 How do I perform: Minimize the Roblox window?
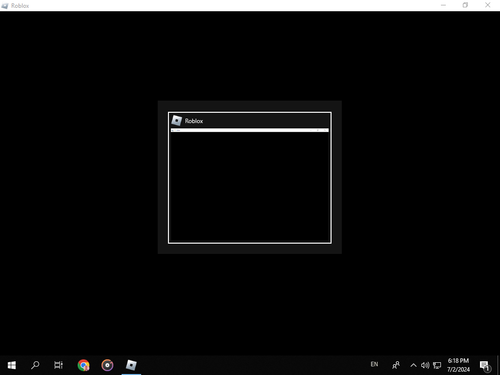tap(443, 5)
